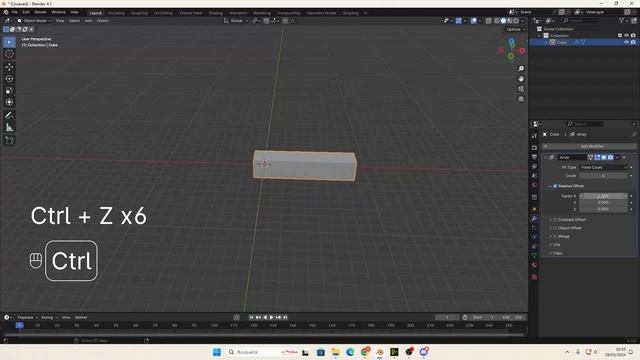This screenshot has height=360, width=640.
Task: Toggle Relative Offset checkbox
Action: pyautogui.click(x=555, y=186)
